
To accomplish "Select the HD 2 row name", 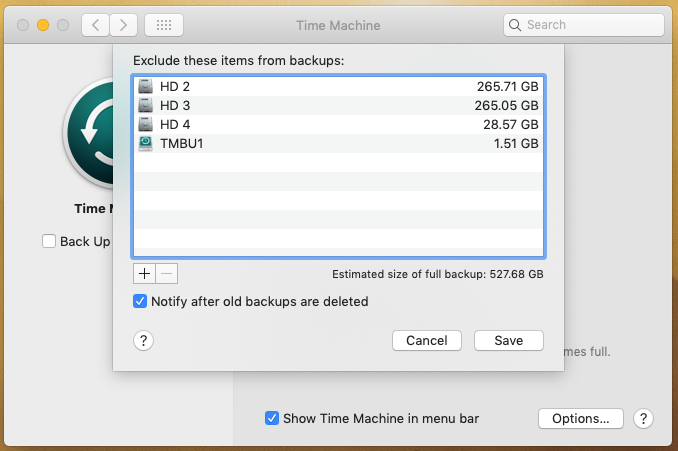I will pos(175,86).
